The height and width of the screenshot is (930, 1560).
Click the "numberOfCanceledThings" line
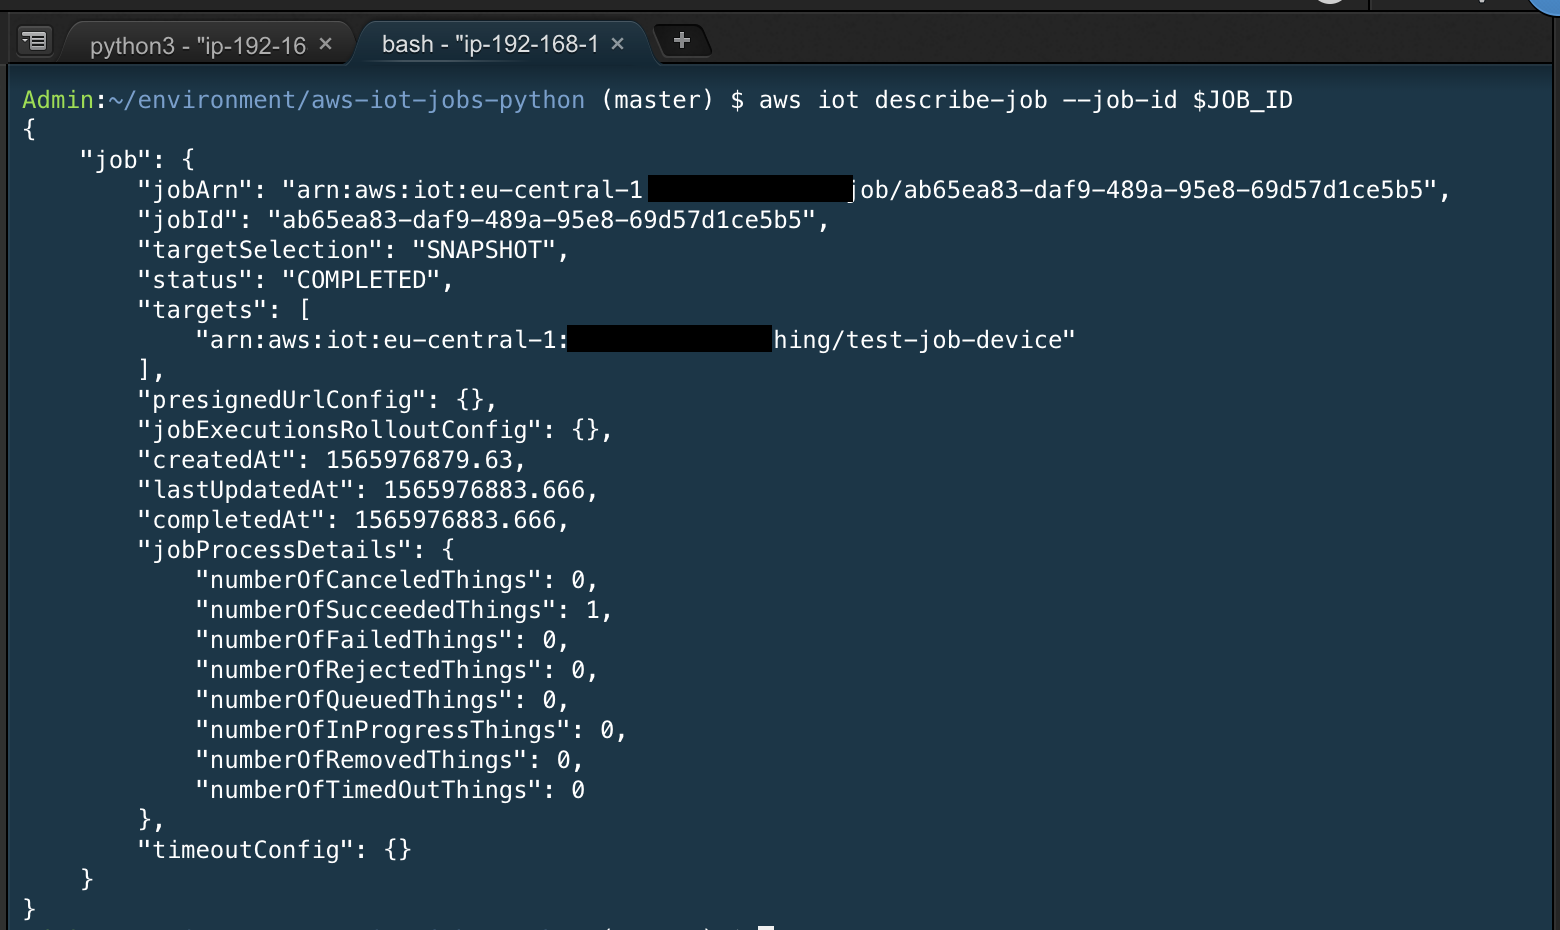(x=396, y=580)
